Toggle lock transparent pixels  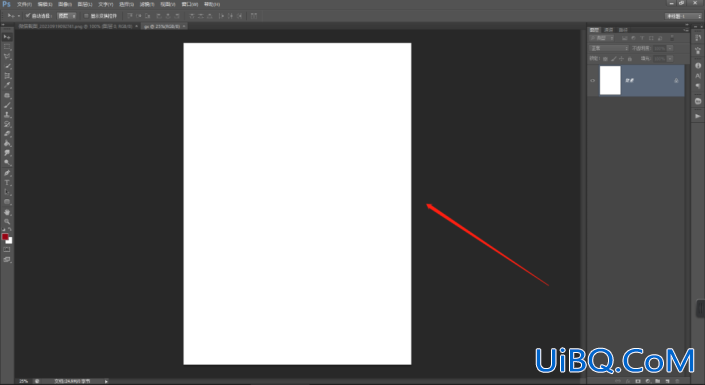tap(605, 58)
